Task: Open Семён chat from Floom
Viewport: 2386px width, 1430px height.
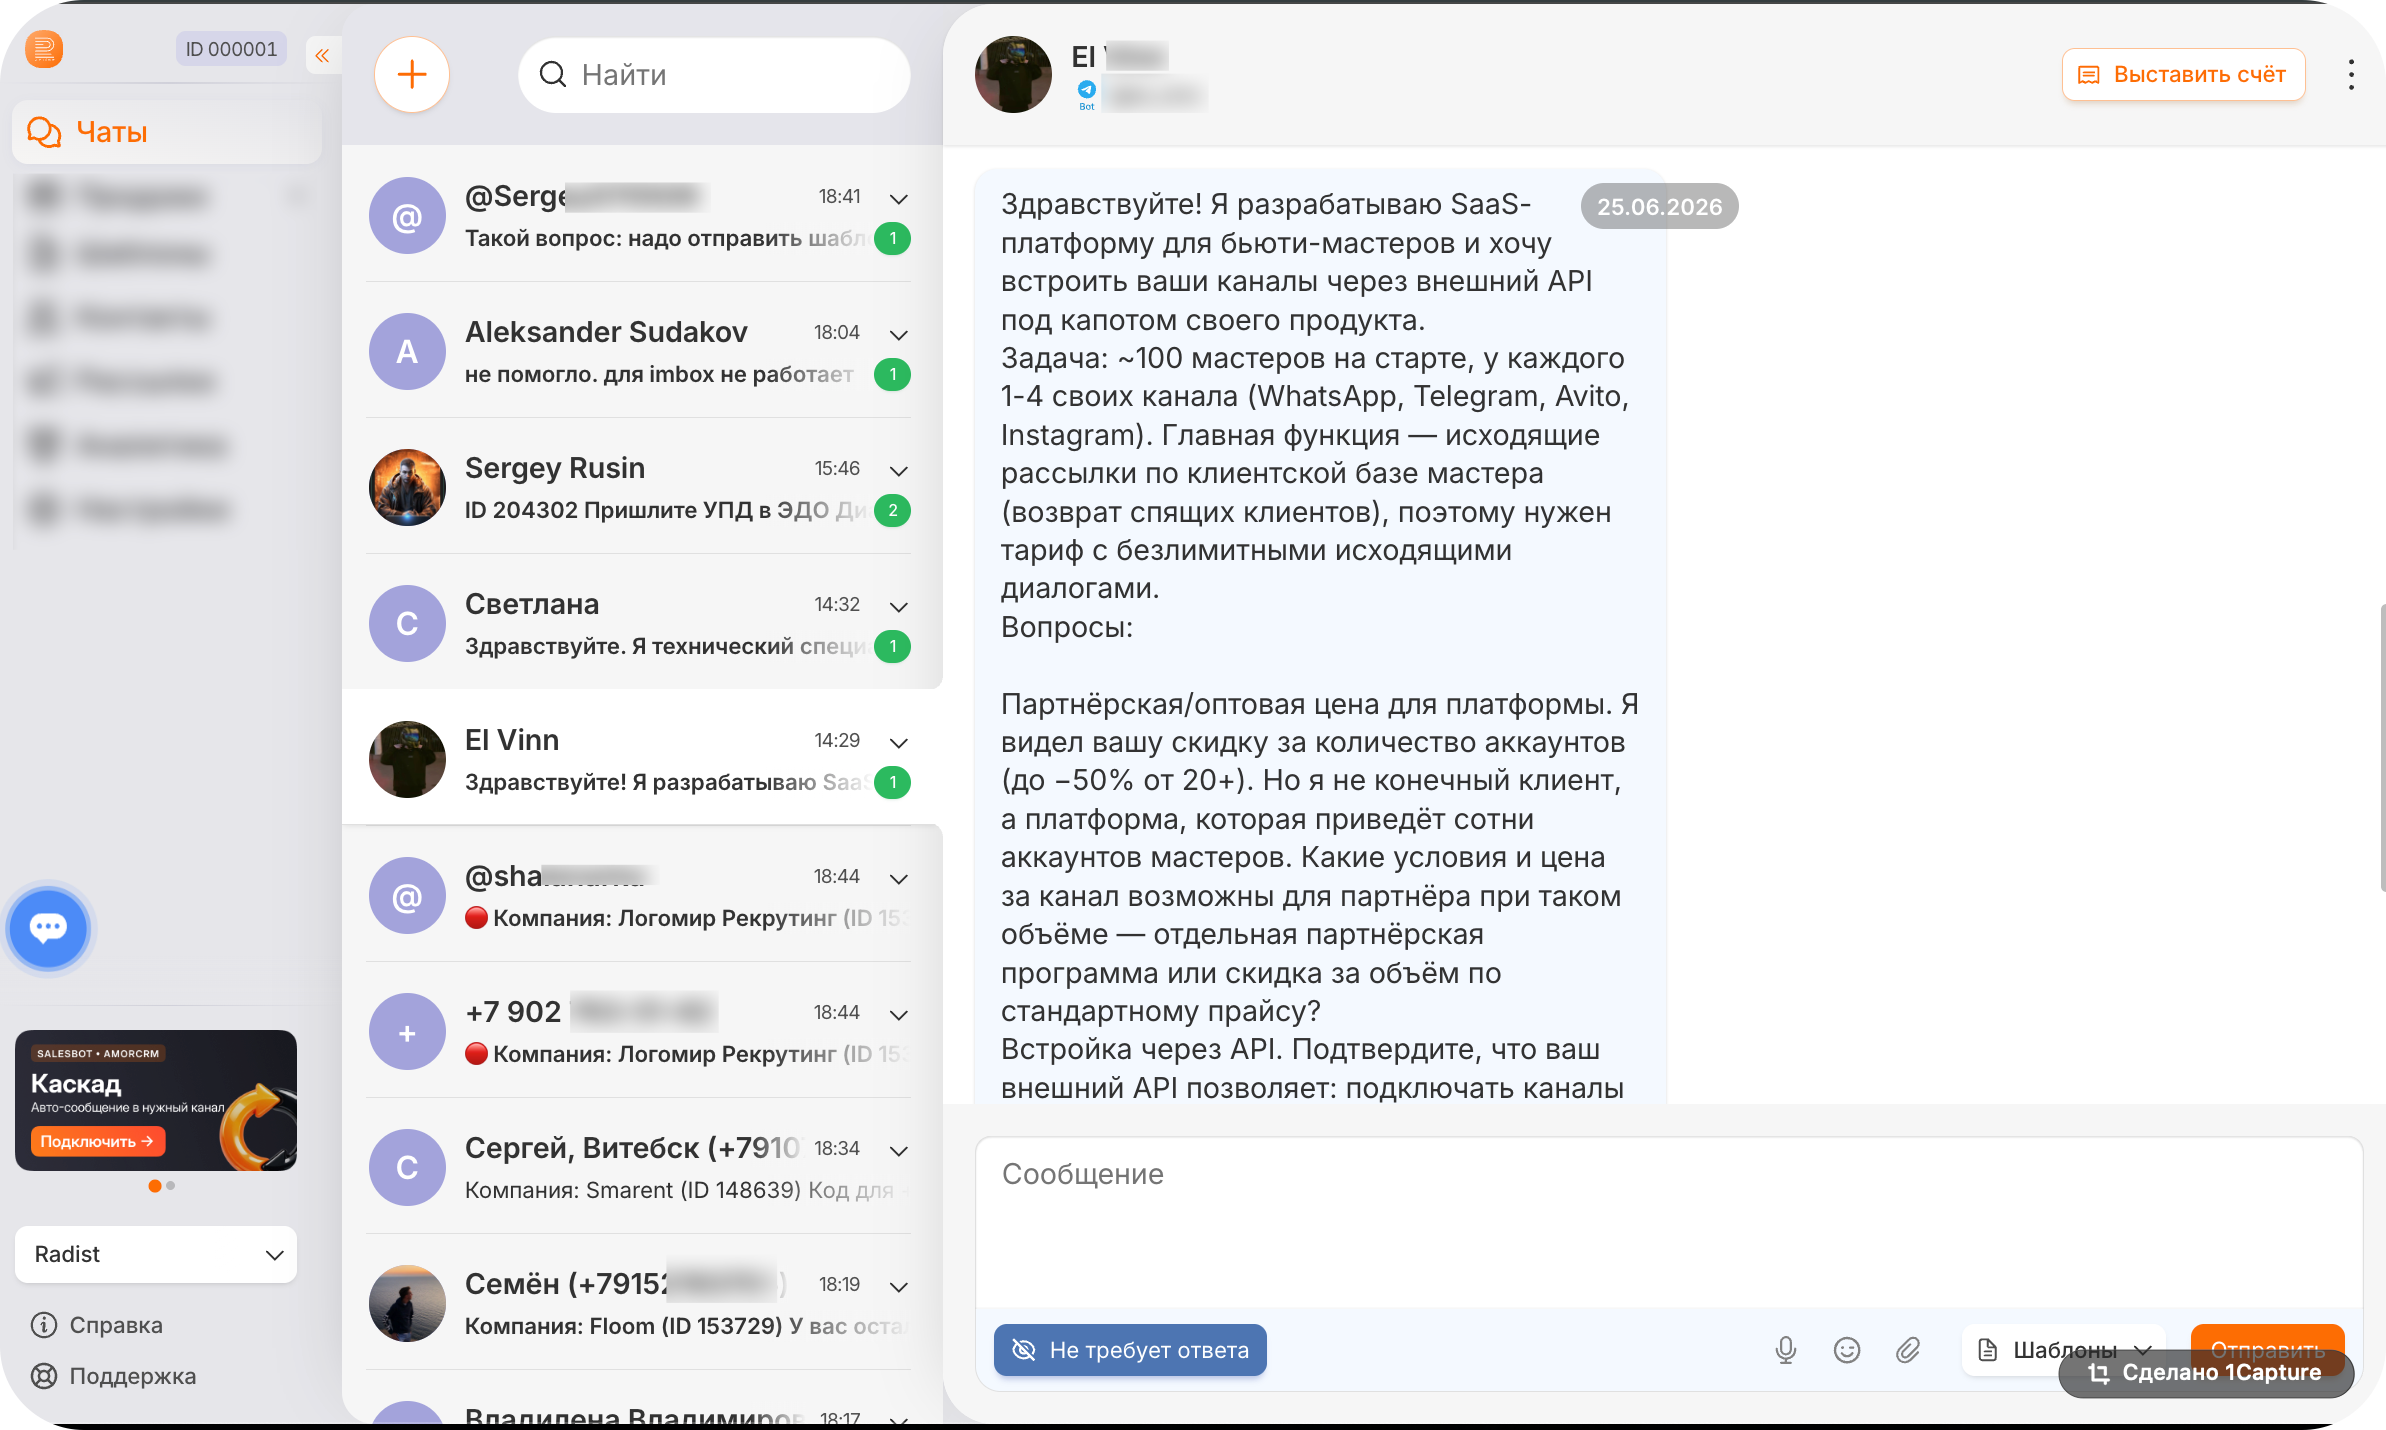Action: 640,1303
